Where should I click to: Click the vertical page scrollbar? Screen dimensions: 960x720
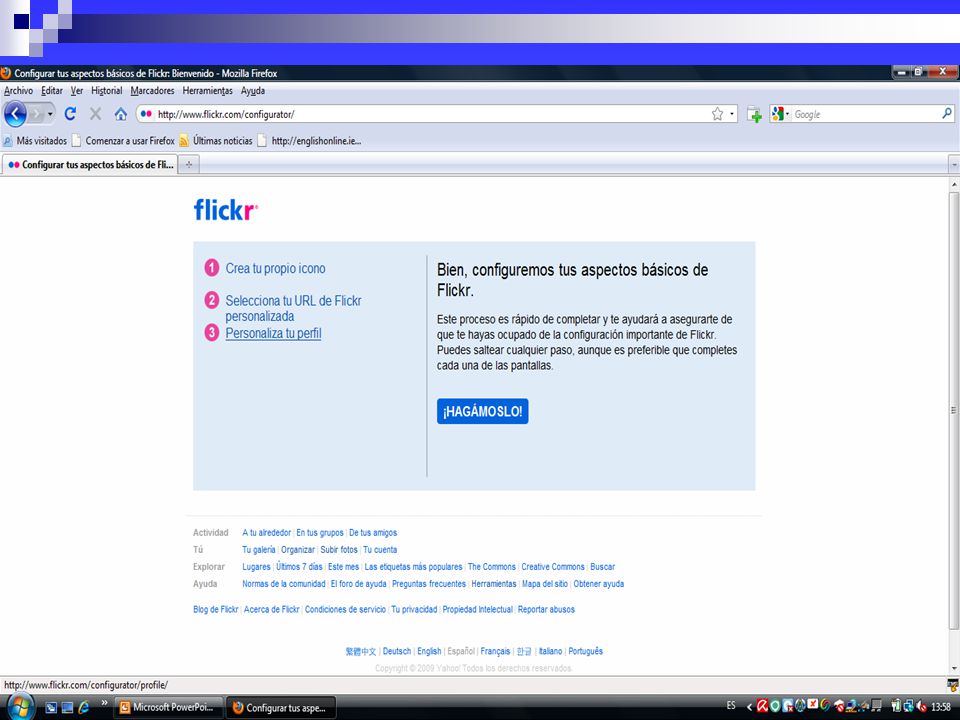click(954, 410)
